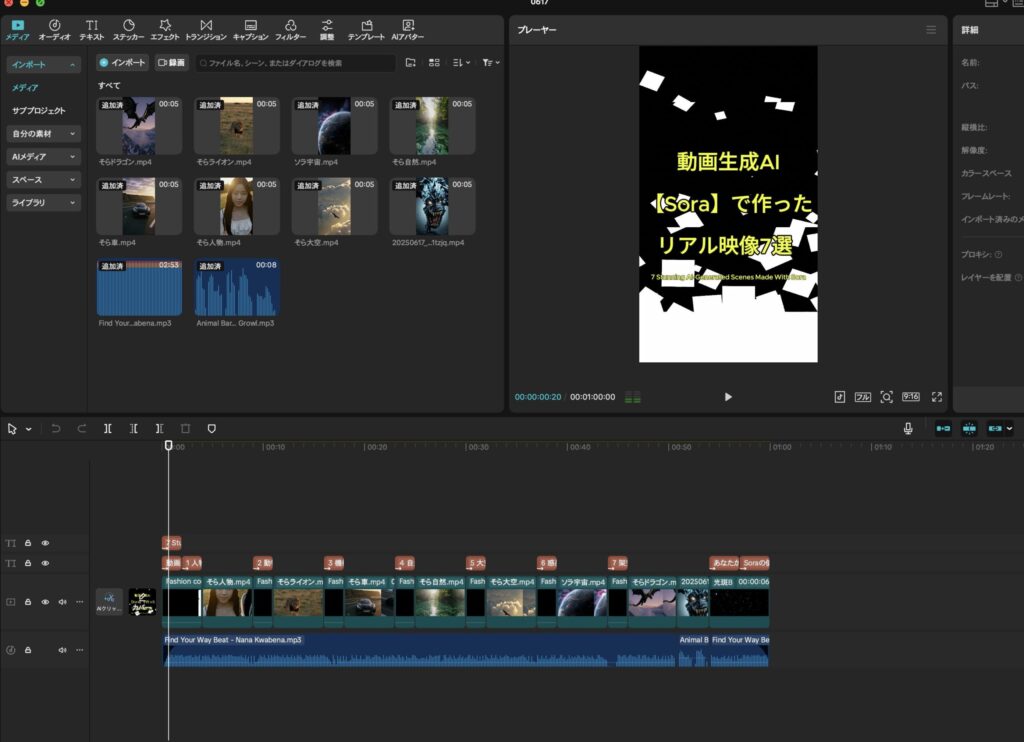Hide the lower text track
1024x742 pixels.
(x=45, y=563)
